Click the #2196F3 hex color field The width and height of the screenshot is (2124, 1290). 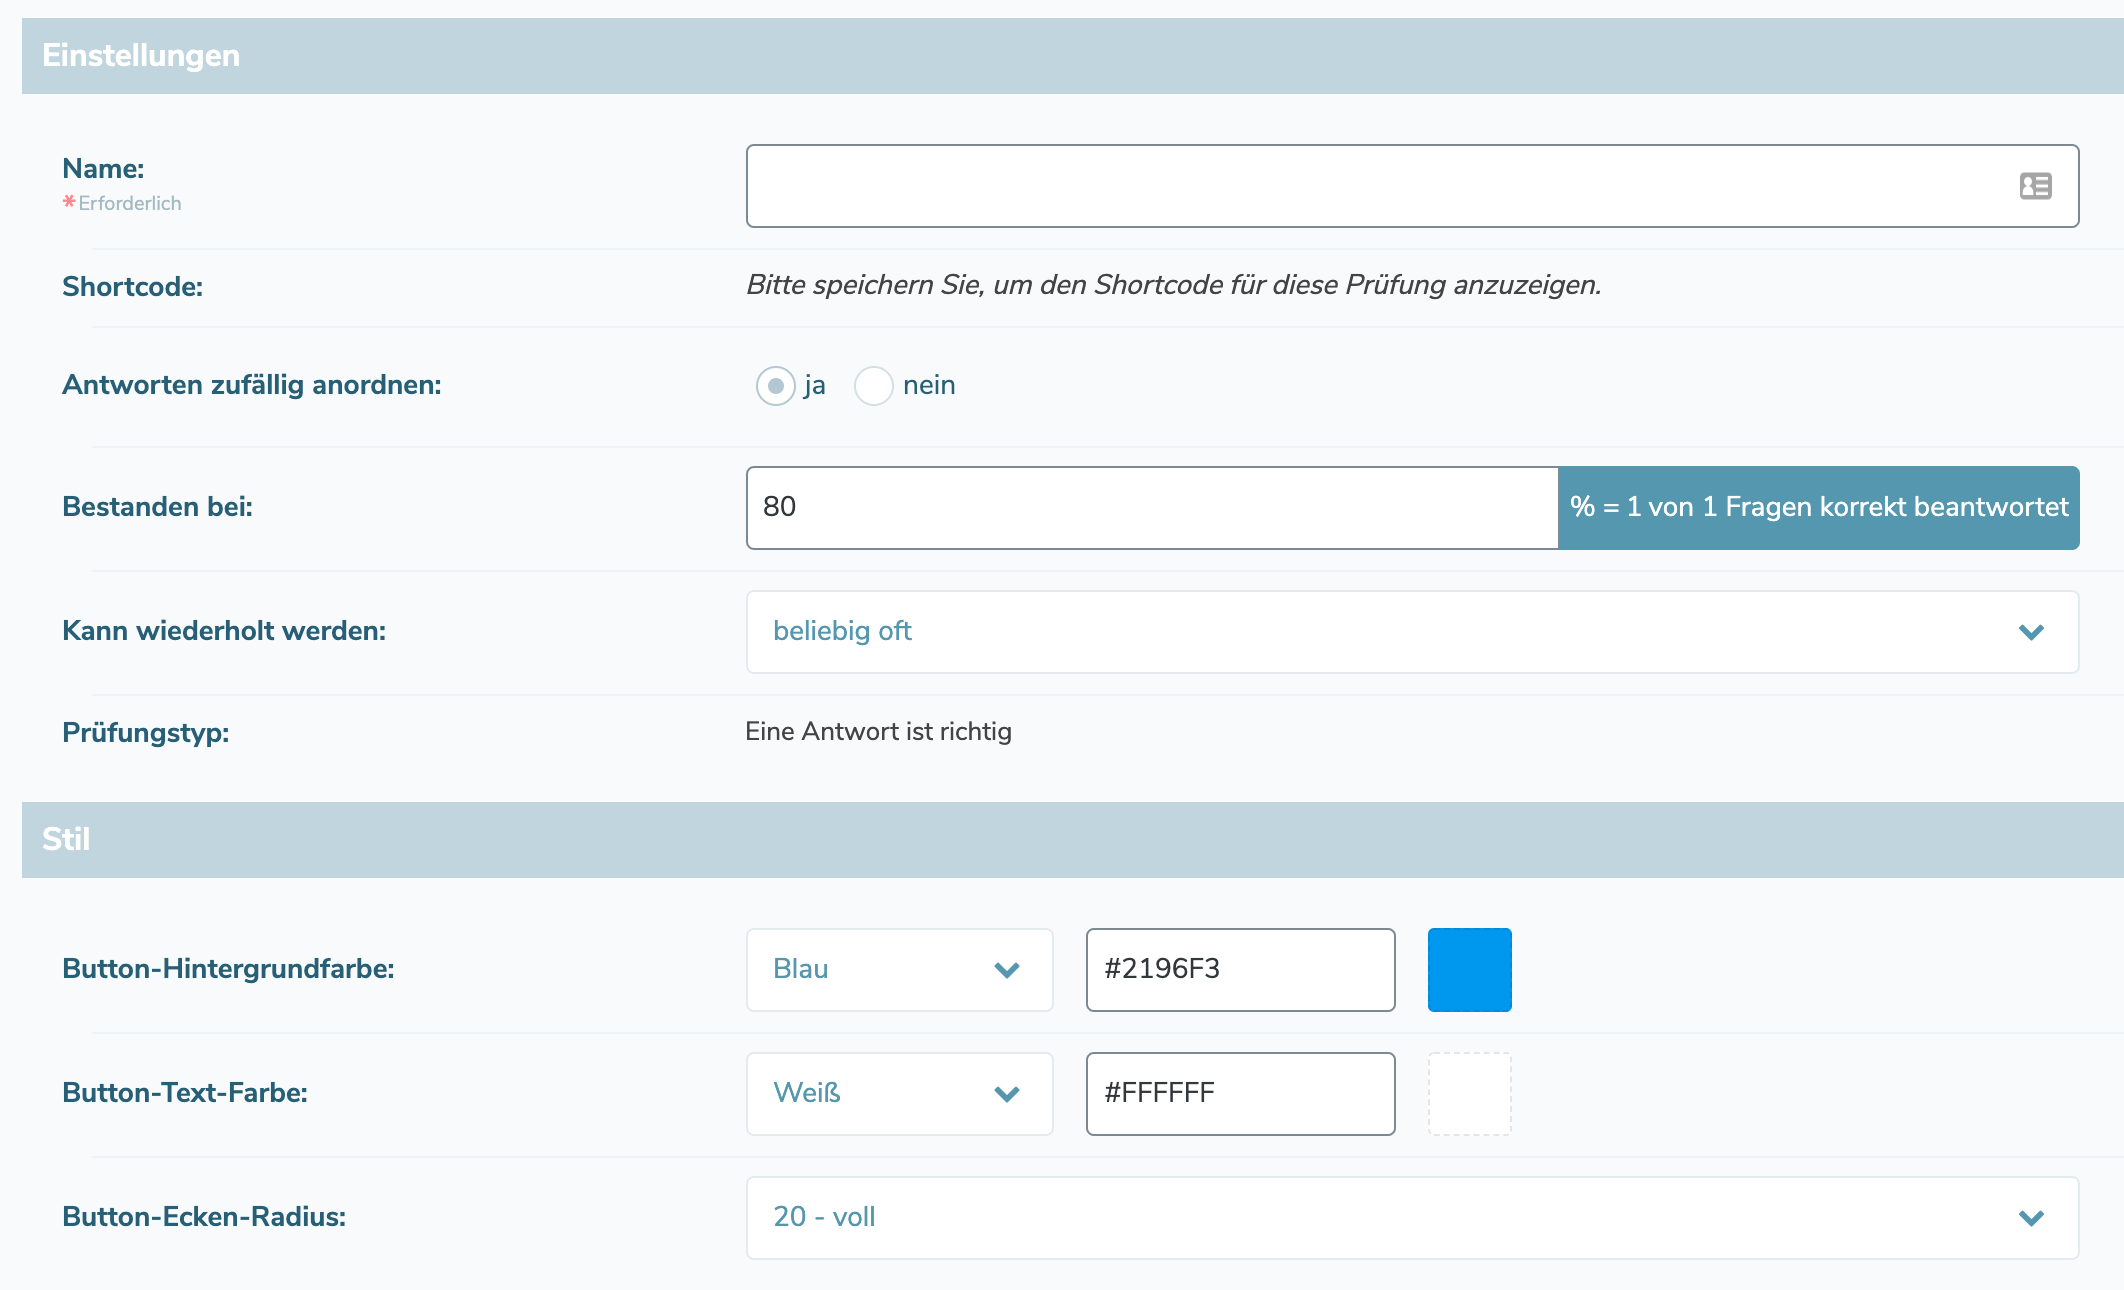point(1240,970)
